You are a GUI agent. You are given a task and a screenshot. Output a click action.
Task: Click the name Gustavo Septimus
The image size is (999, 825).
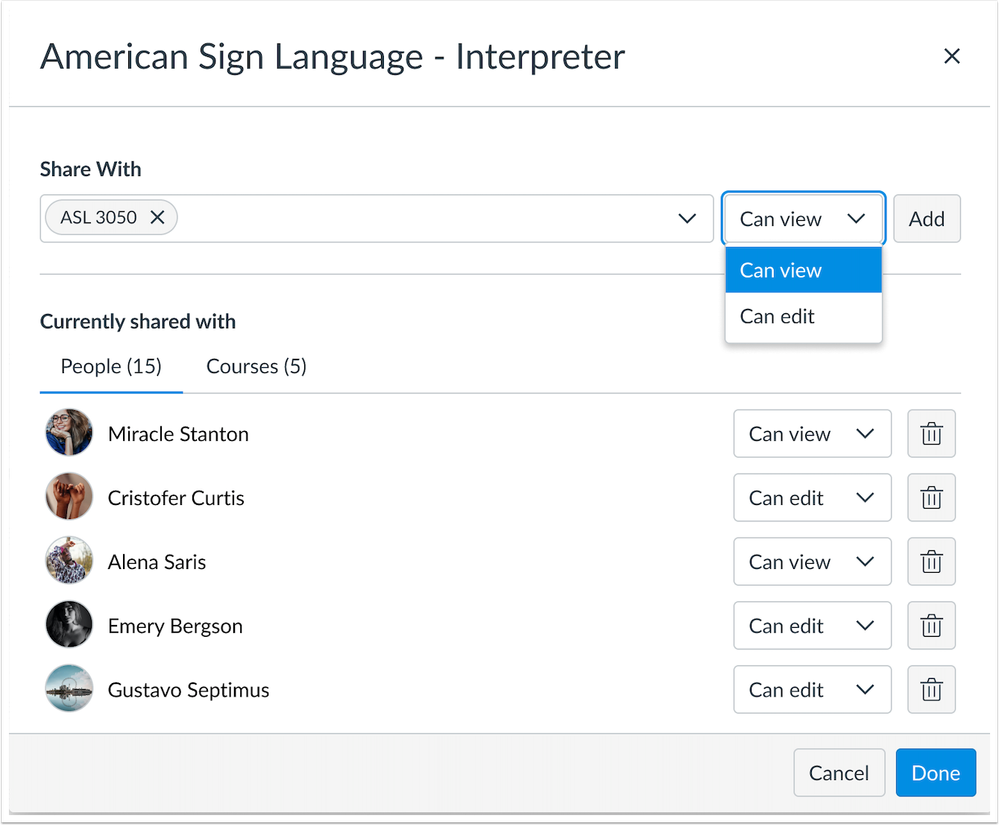189,690
